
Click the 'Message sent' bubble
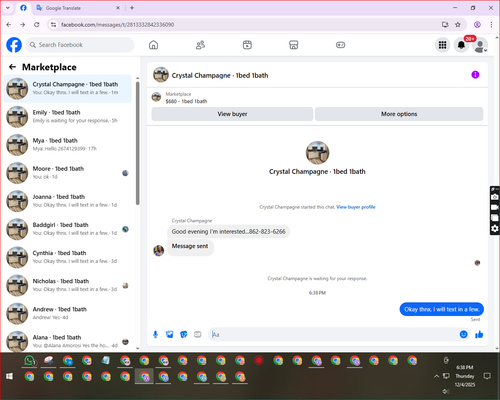(x=190, y=247)
